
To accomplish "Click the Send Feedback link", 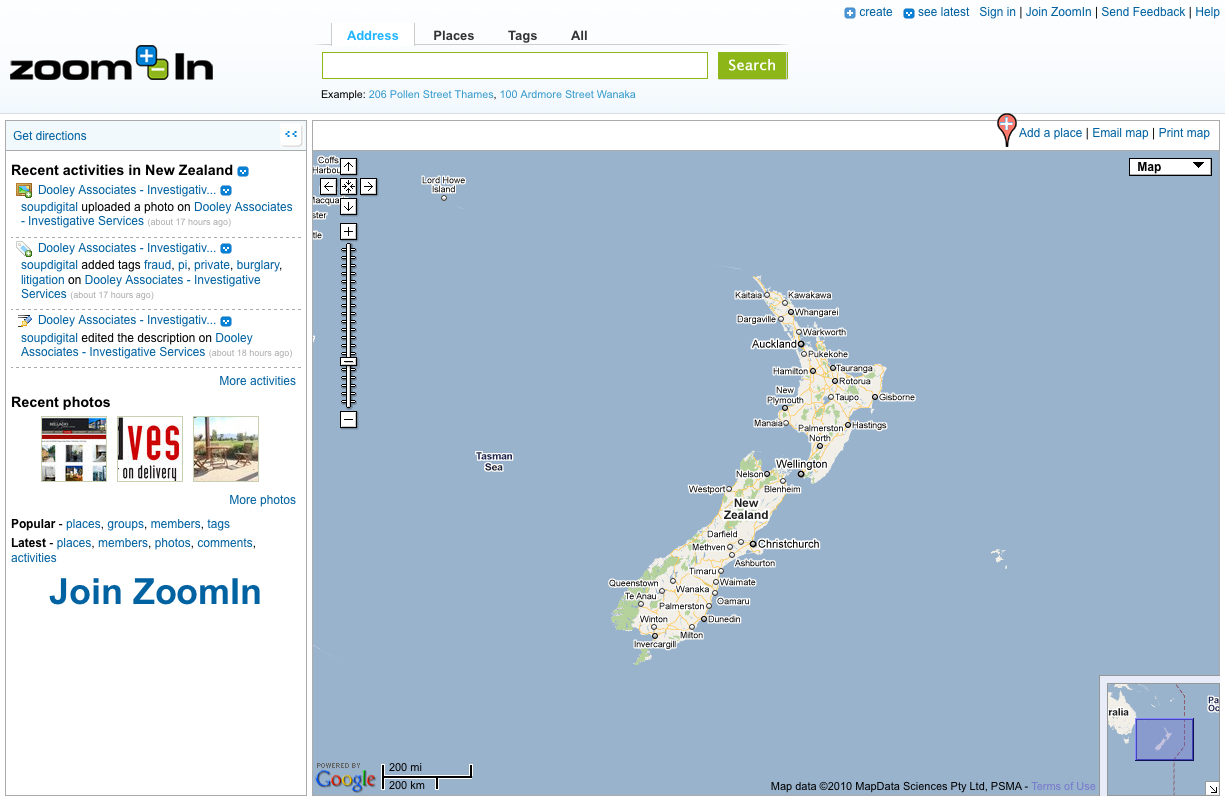I will click(x=1143, y=12).
